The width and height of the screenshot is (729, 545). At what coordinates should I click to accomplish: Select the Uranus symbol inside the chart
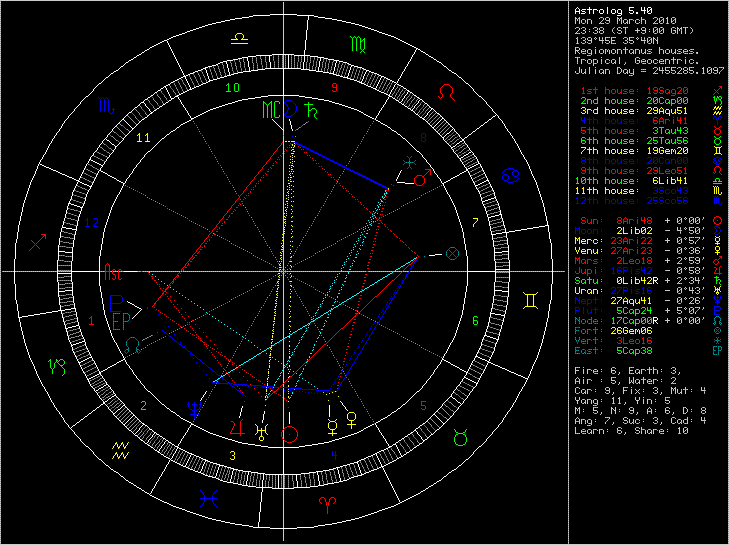click(261, 432)
